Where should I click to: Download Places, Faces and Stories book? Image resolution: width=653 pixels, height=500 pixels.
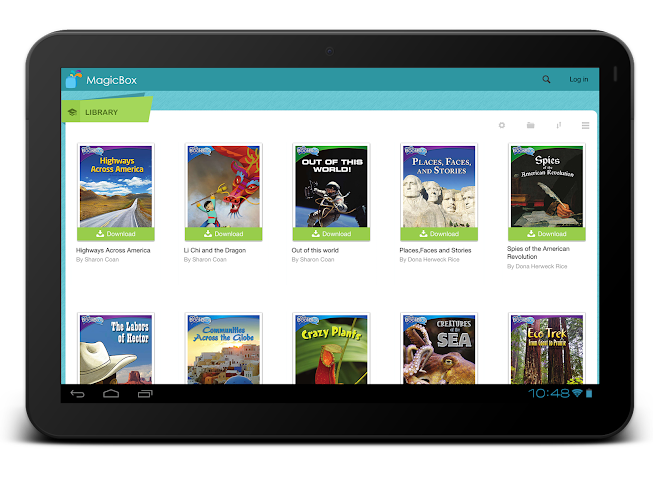[439, 234]
